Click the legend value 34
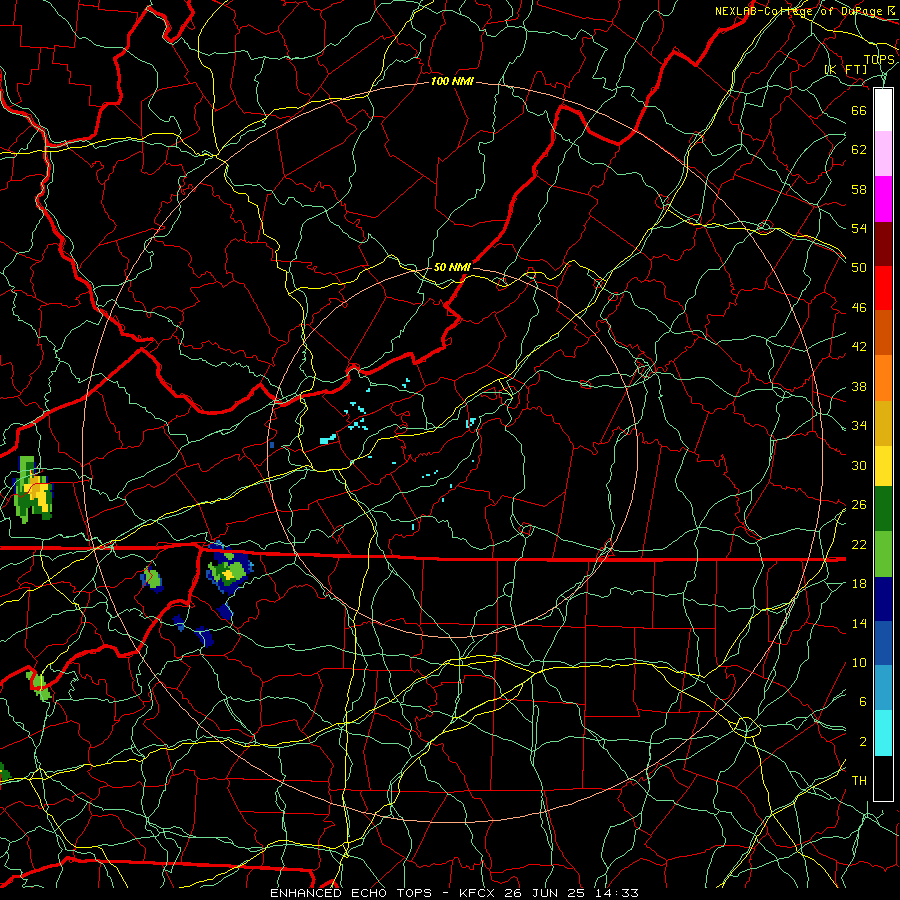 pos(859,425)
